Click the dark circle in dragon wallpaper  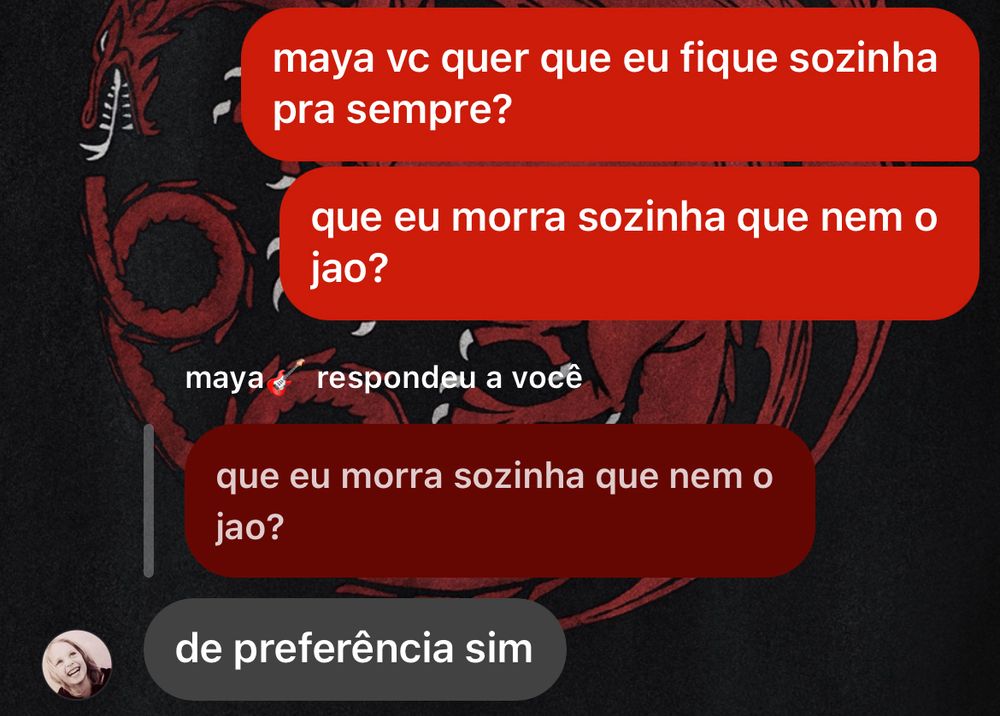coord(170,264)
